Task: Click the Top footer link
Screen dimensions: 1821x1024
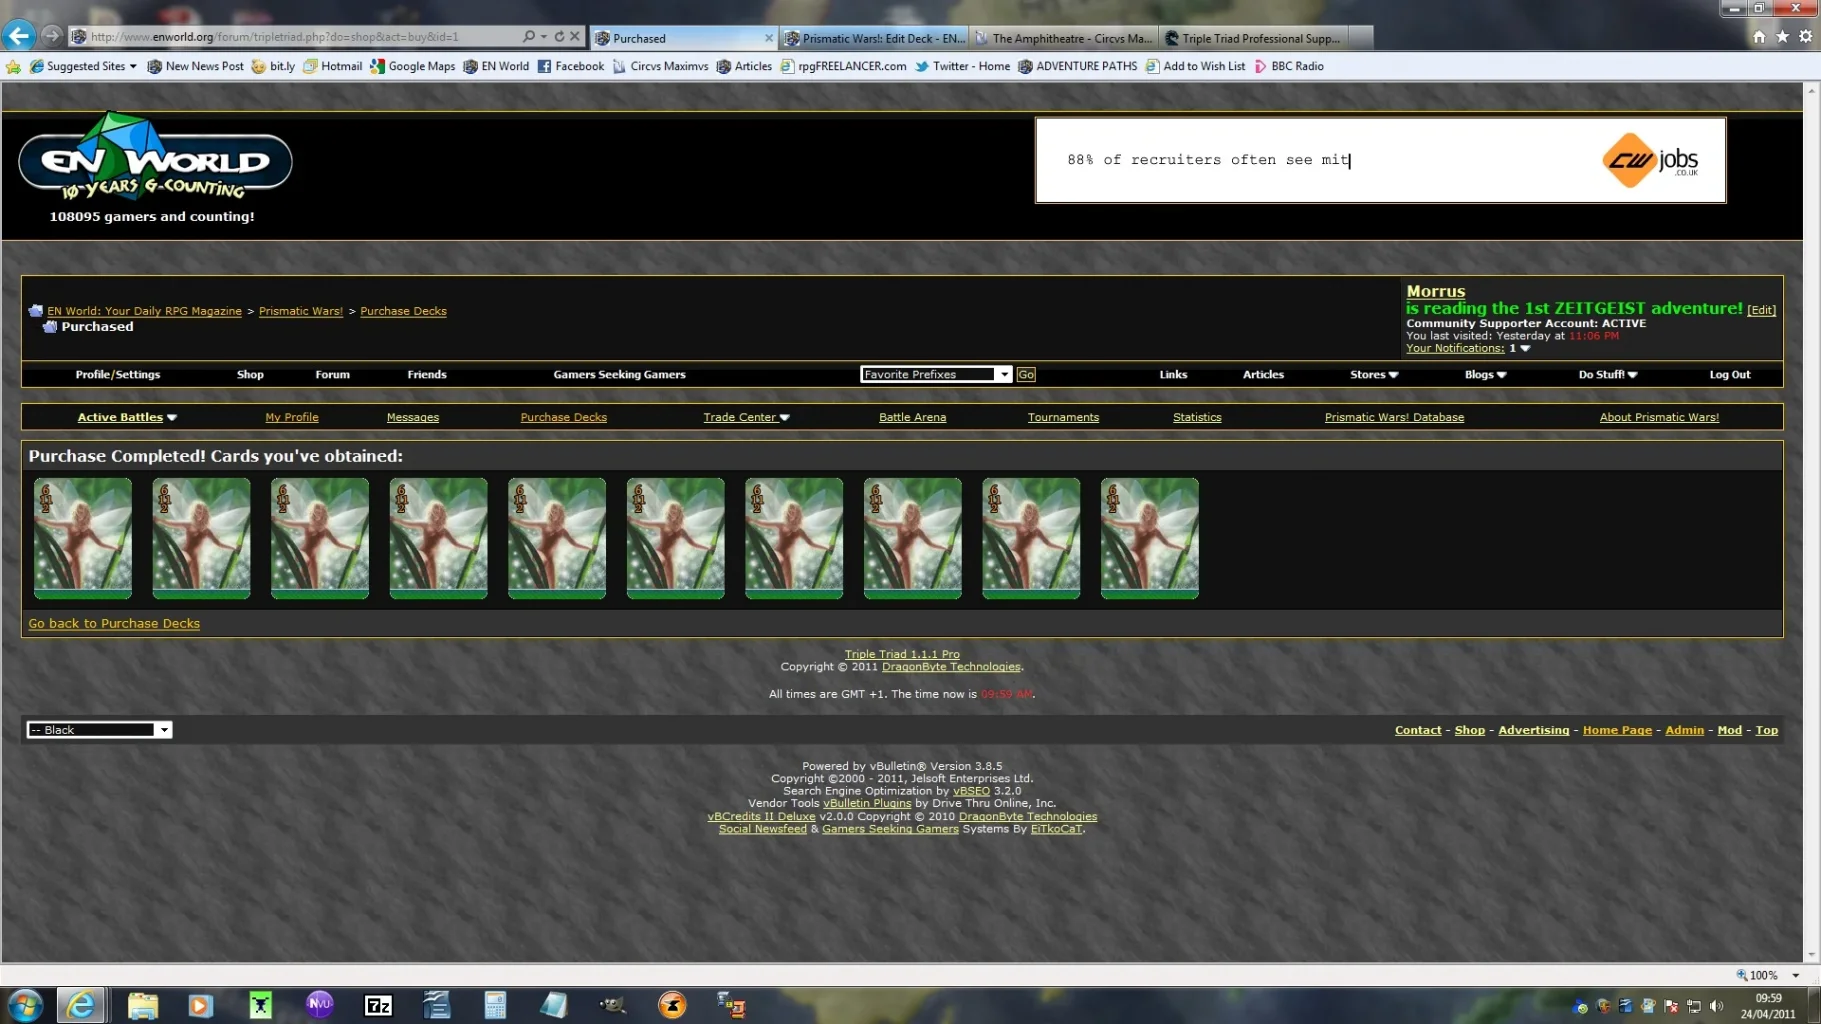Action: point(1766,730)
